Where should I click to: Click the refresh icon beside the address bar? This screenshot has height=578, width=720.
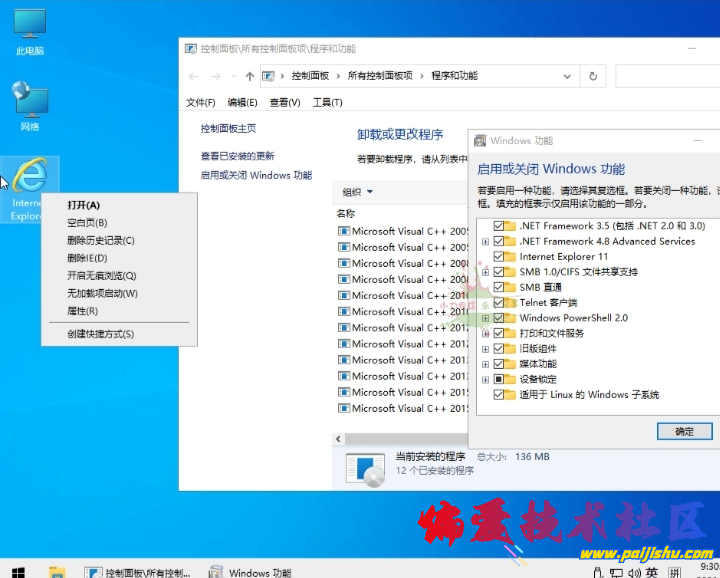[593, 76]
